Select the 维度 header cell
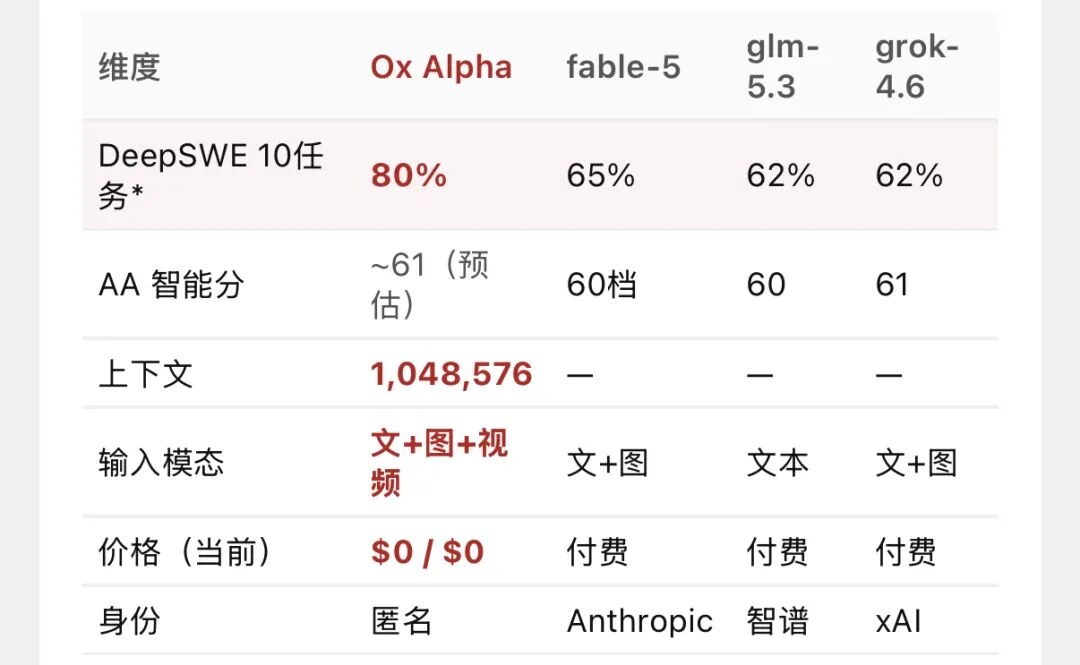Image resolution: width=1080 pixels, height=665 pixels. [129, 68]
